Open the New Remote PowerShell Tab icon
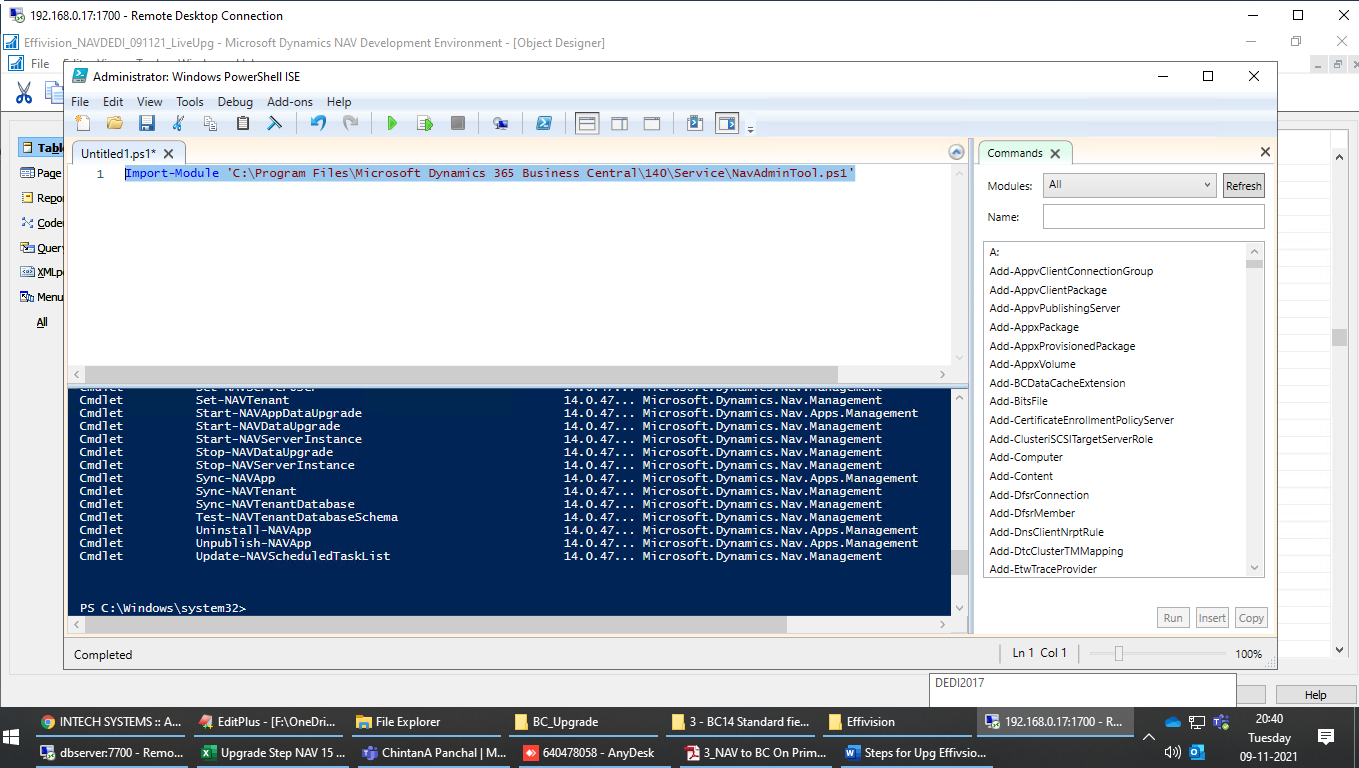This screenshot has width=1359, height=768. (500, 123)
